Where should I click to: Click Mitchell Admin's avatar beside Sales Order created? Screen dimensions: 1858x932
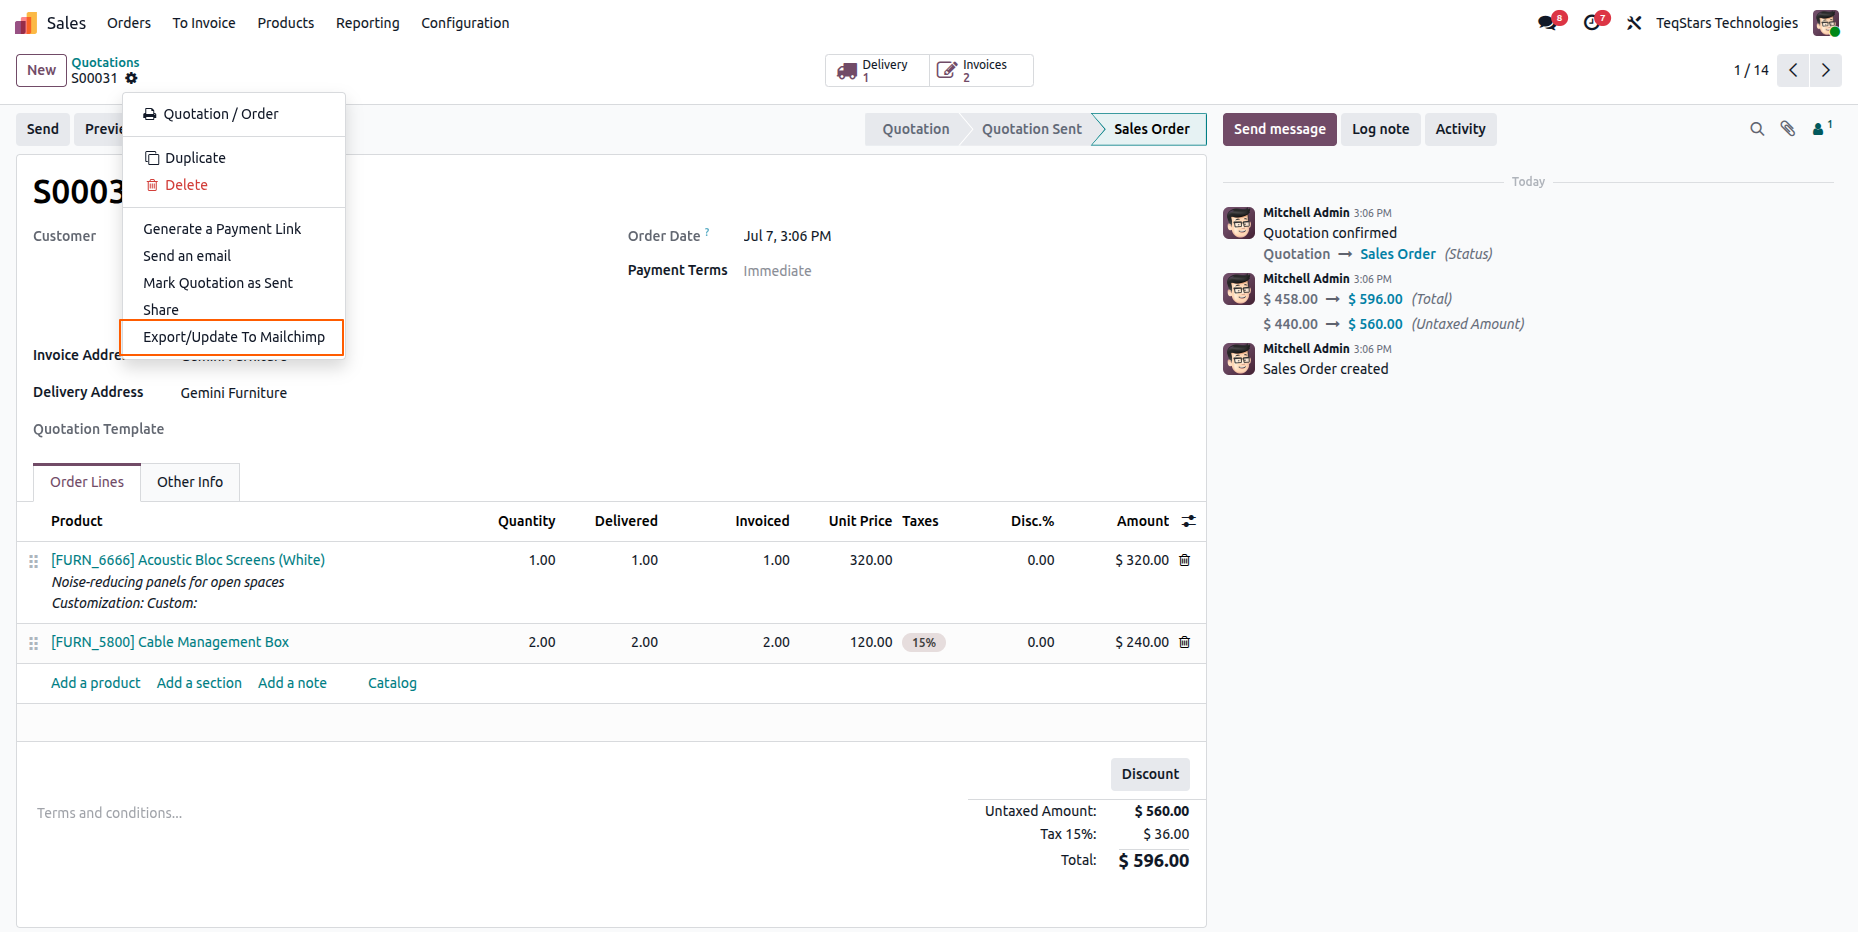(1239, 359)
